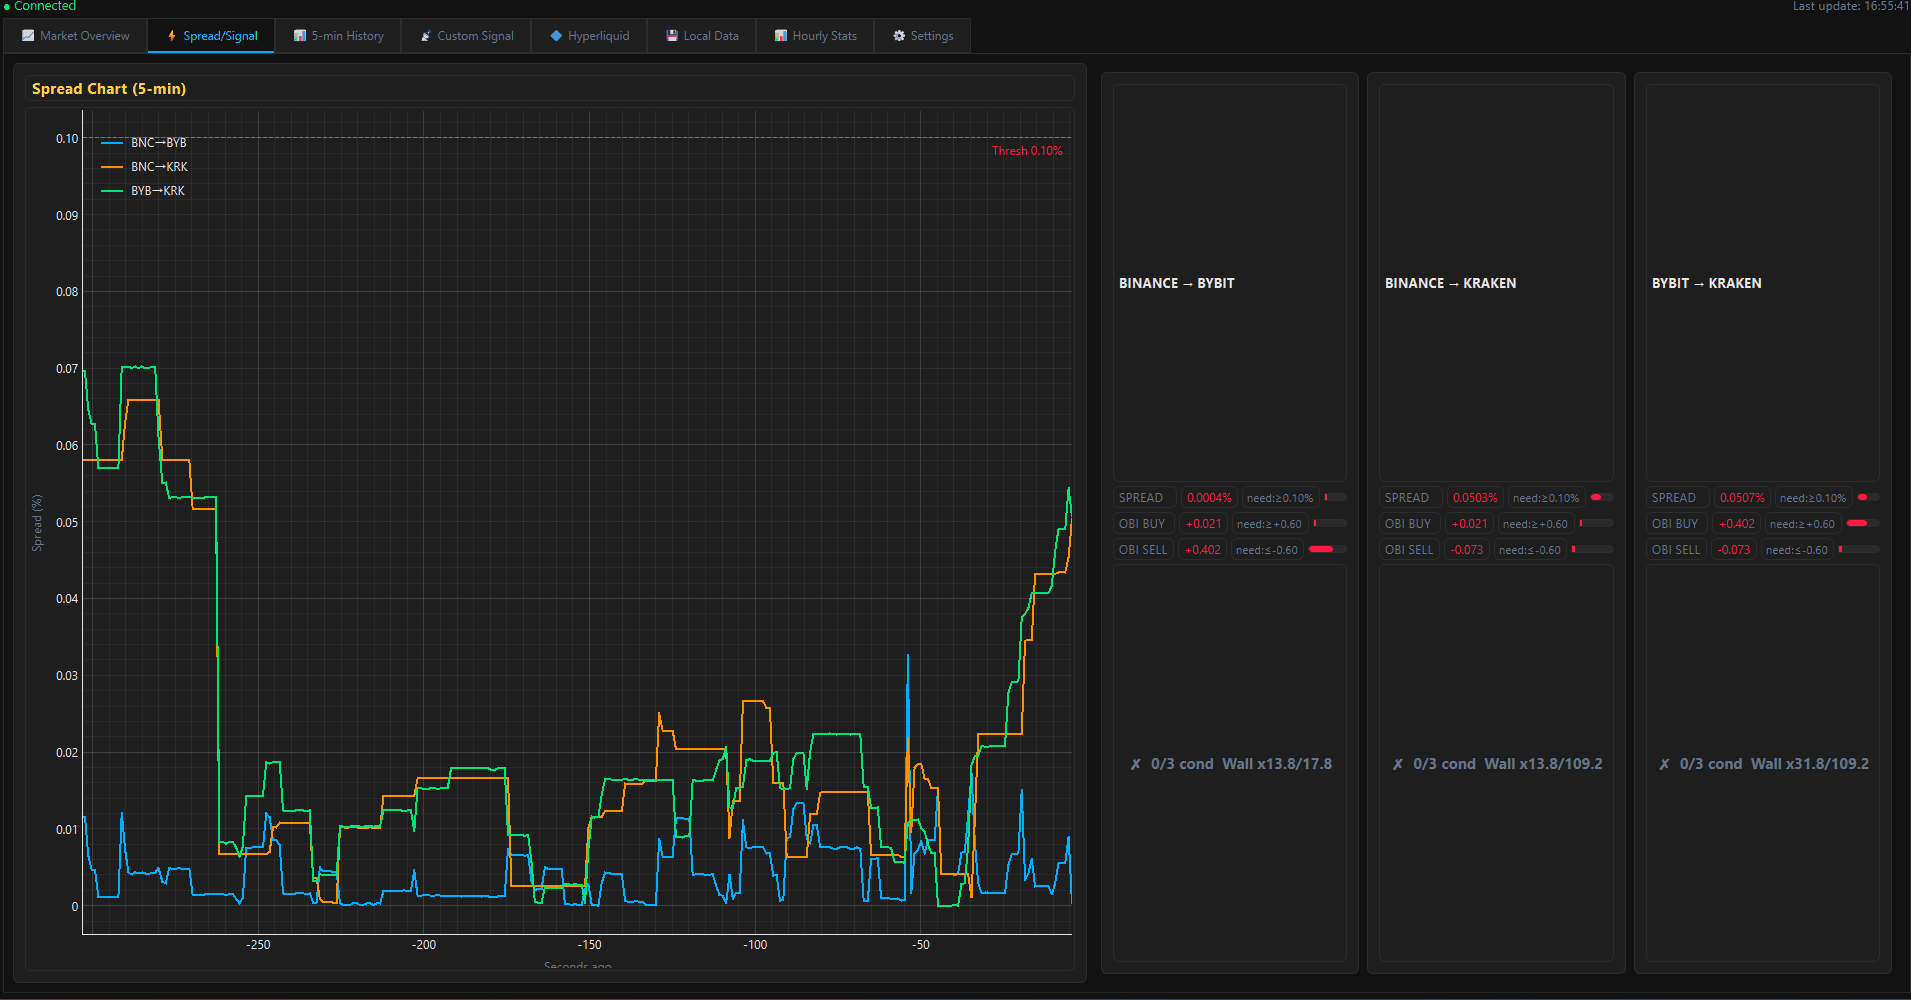Click the X icon in Bybit→Kraken conditions

click(x=1664, y=764)
